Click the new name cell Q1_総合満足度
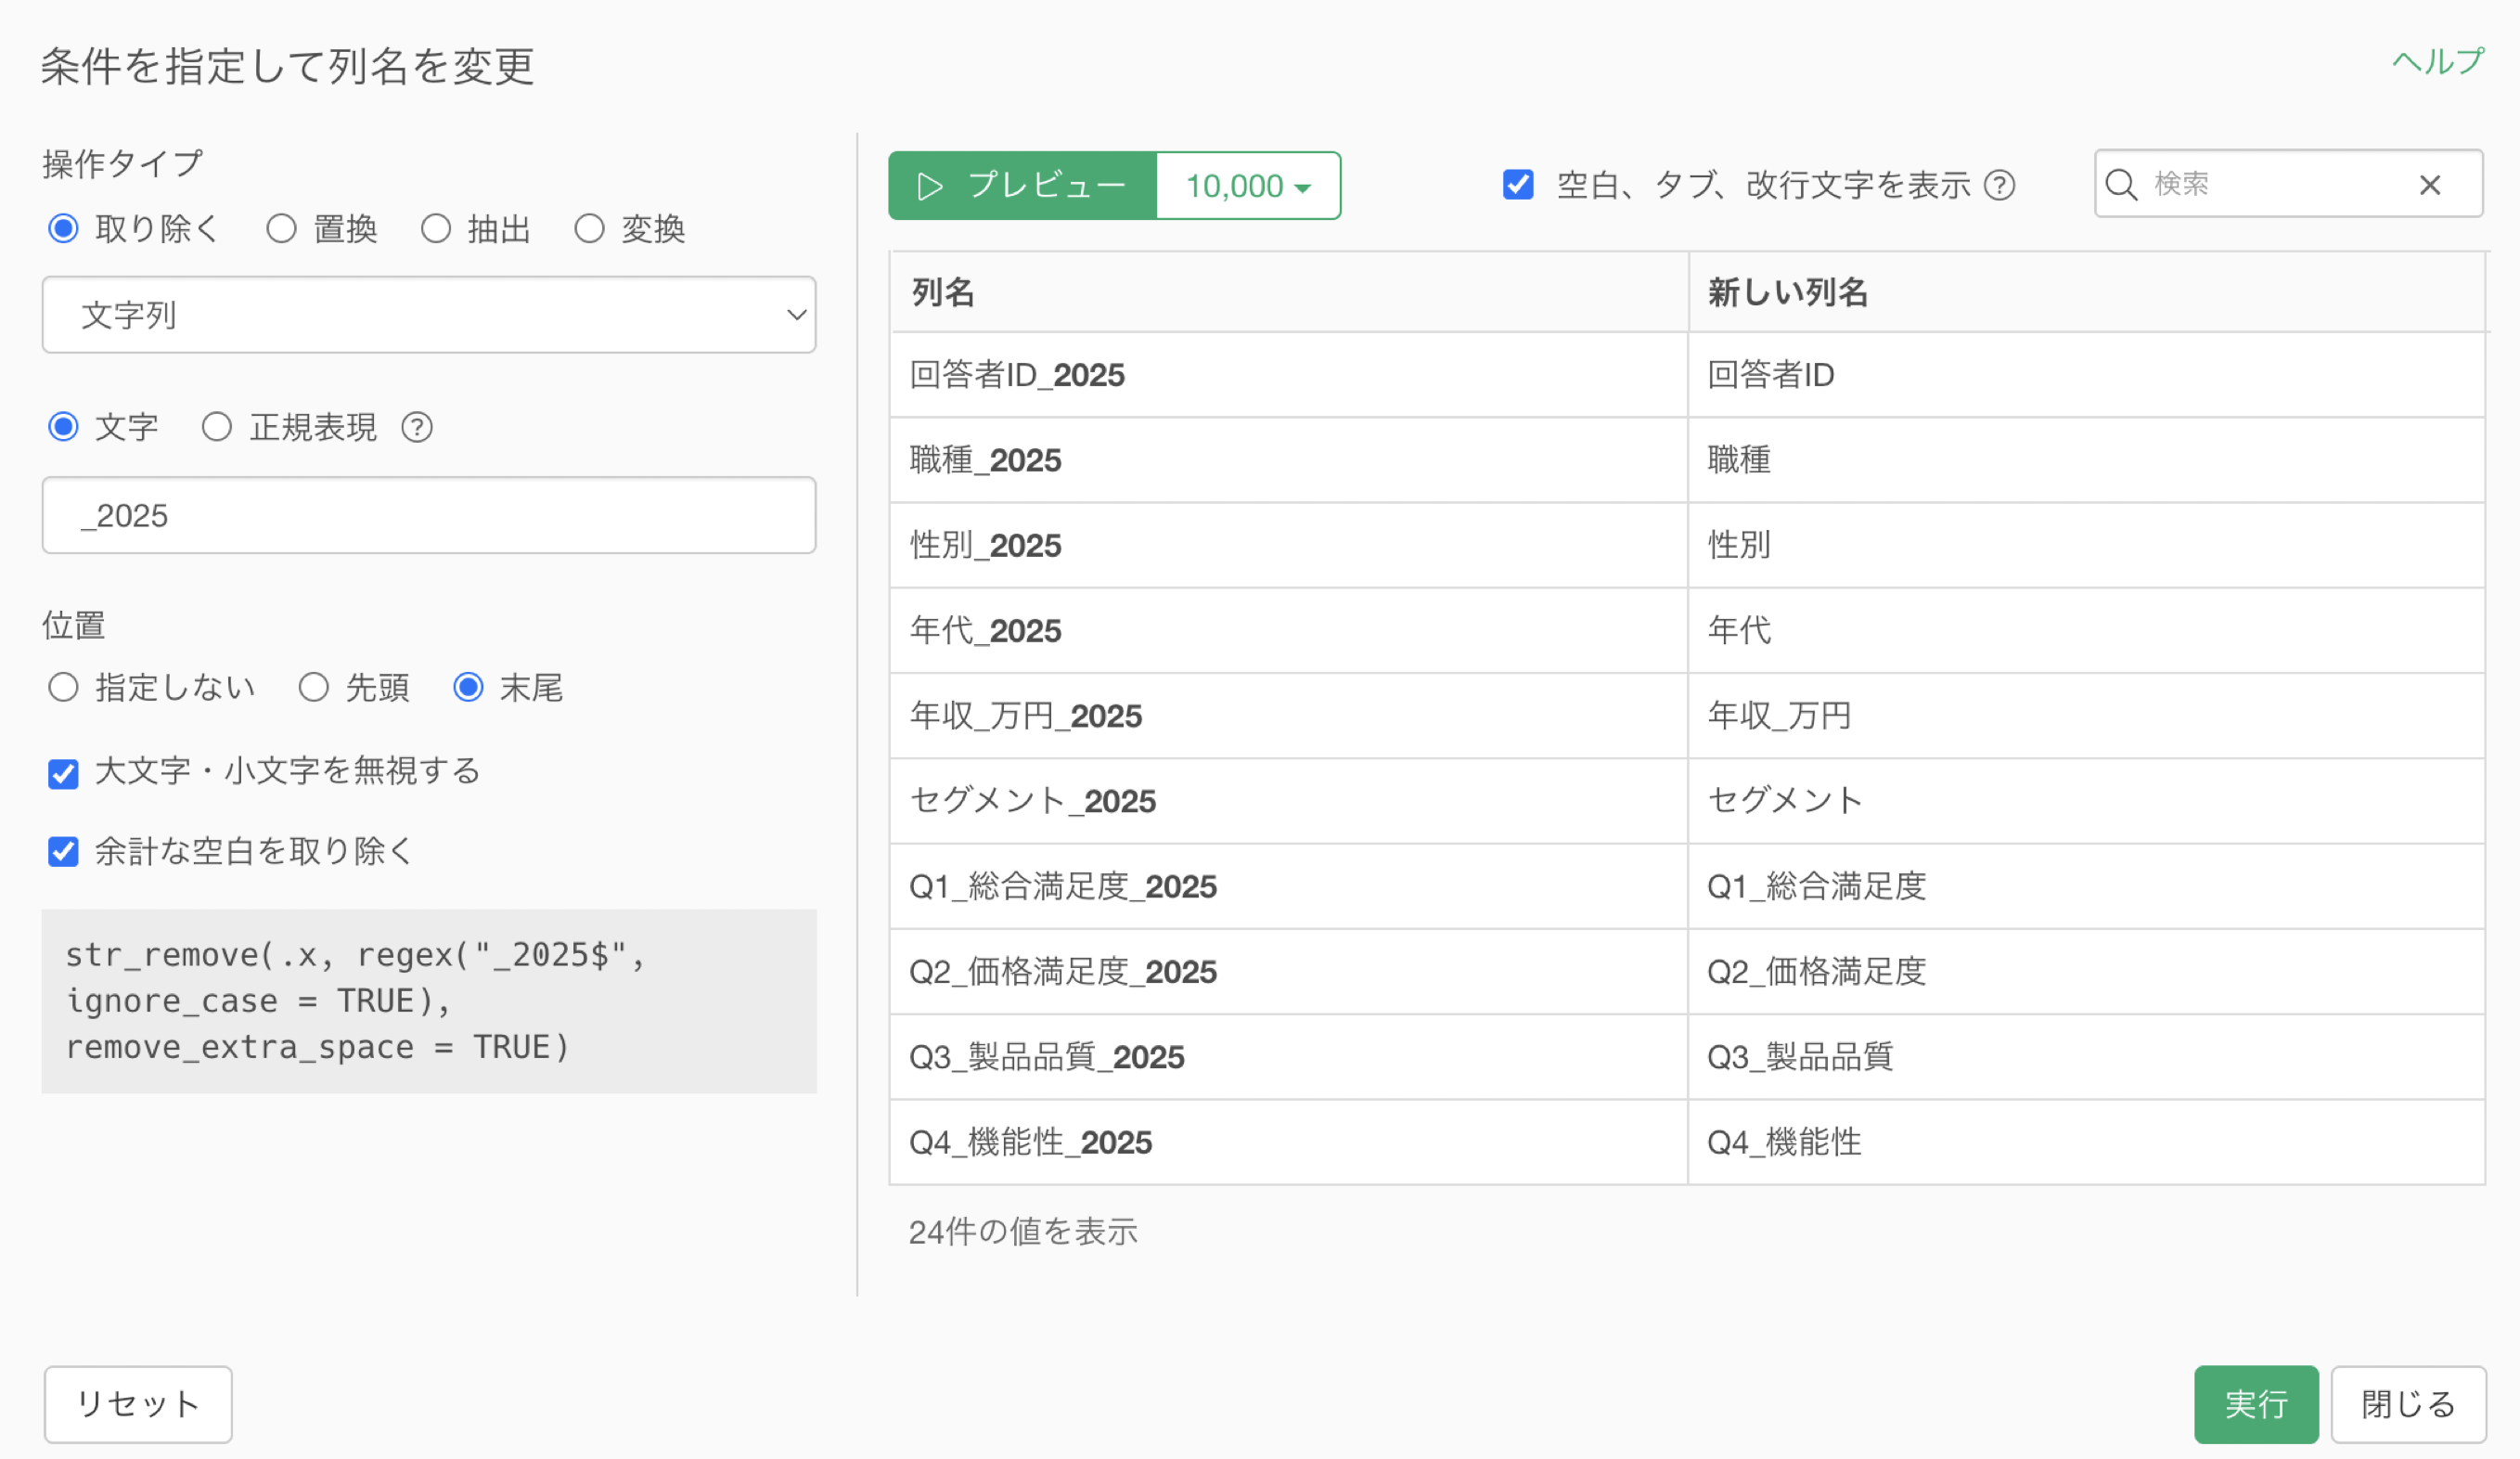 (2087, 886)
